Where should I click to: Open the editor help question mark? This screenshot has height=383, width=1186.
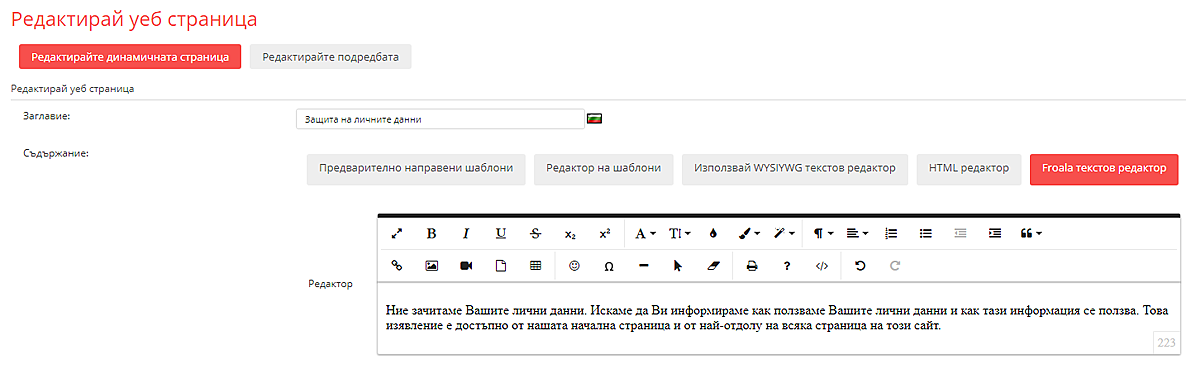pos(787,266)
